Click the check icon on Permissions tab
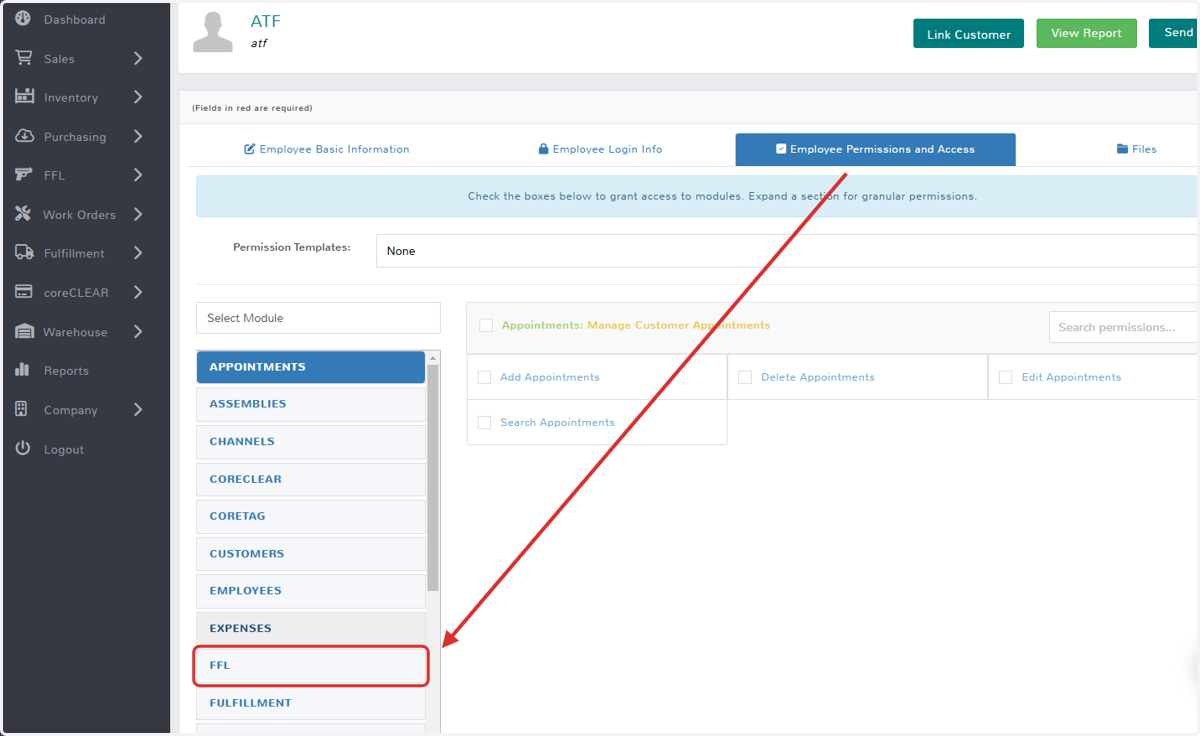Screen dimensions: 1200x736 click(x=781, y=149)
